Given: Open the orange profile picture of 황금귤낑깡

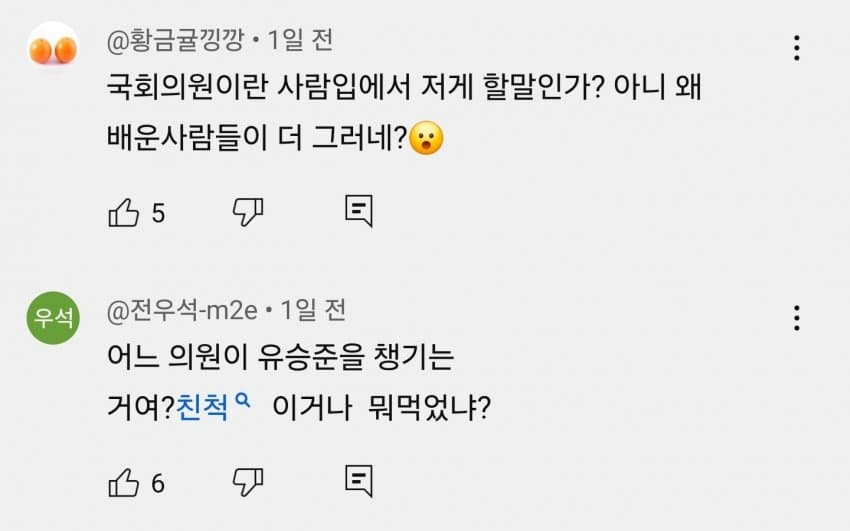Looking at the screenshot, I should (x=53, y=48).
